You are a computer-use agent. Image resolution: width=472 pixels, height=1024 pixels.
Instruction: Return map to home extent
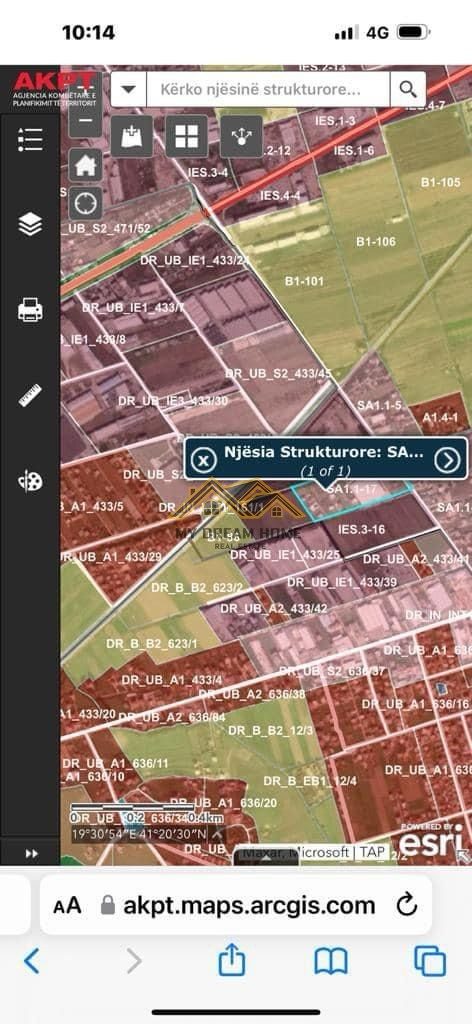[86, 165]
